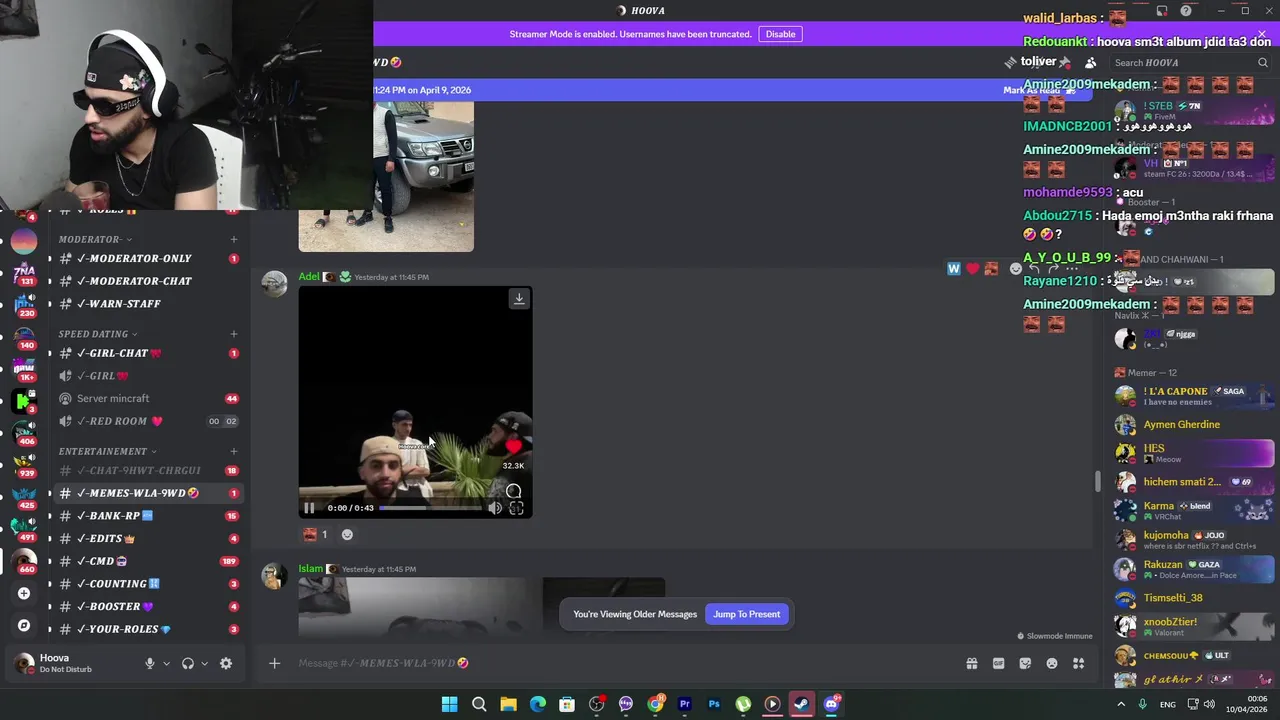1280x720 pixels.
Task: Open Windows Start menu
Action: click(x=450, y=704)
